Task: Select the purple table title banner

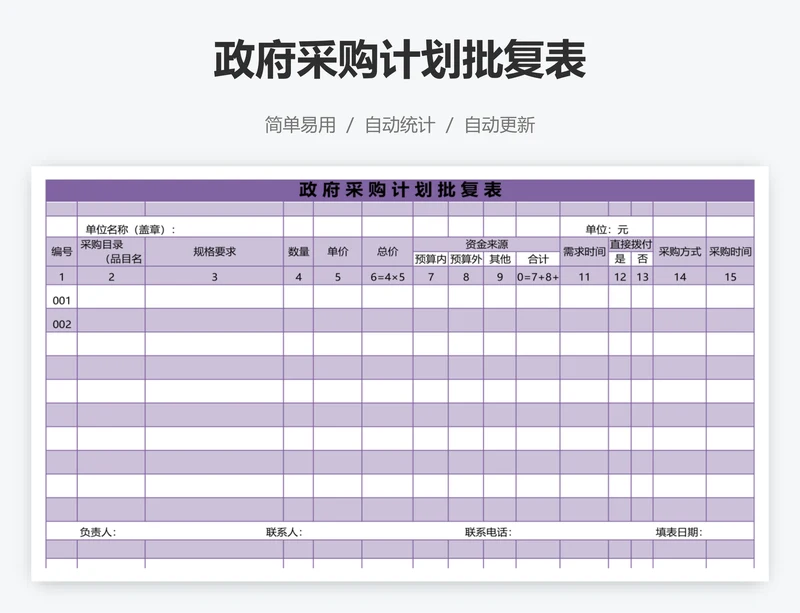Action: (400, 190)
